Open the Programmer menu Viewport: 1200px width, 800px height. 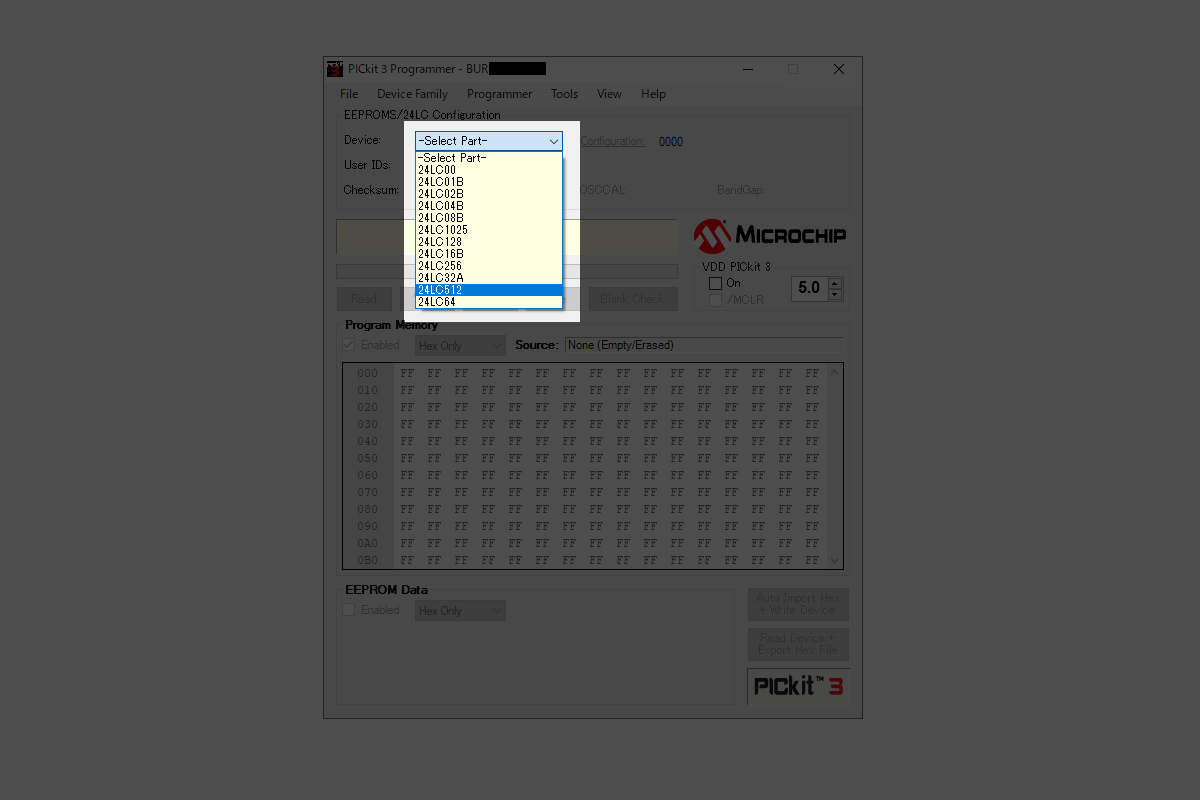point(499,94)
